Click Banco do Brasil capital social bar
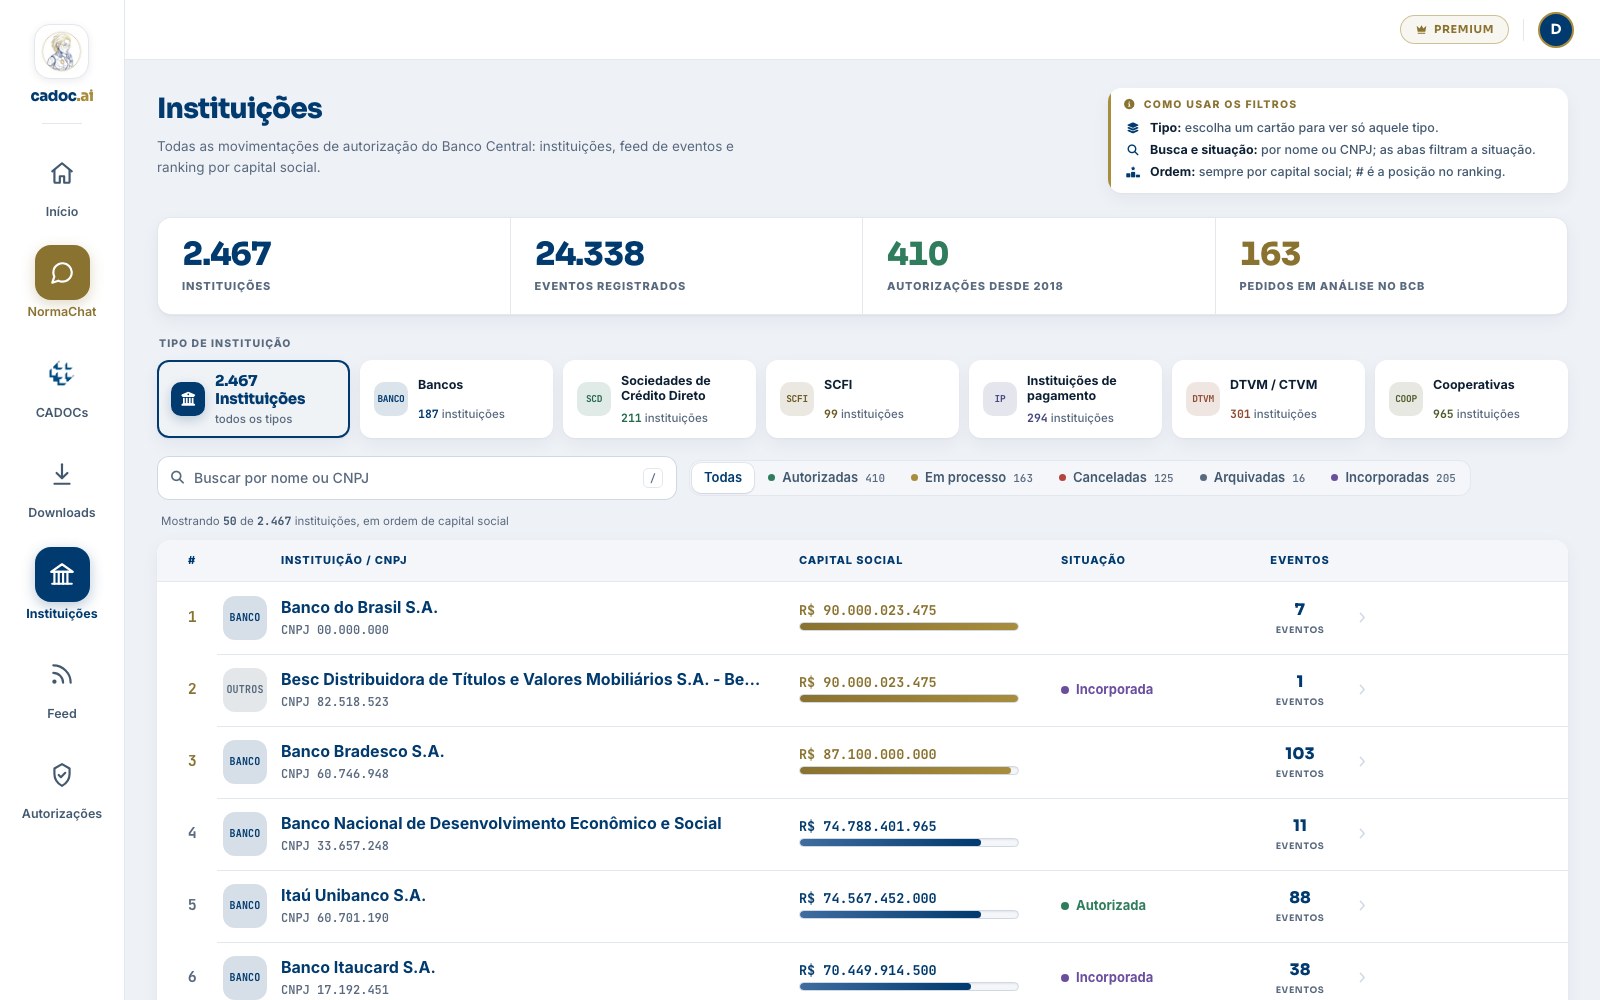1600x1000 pixels. [908, 627]
